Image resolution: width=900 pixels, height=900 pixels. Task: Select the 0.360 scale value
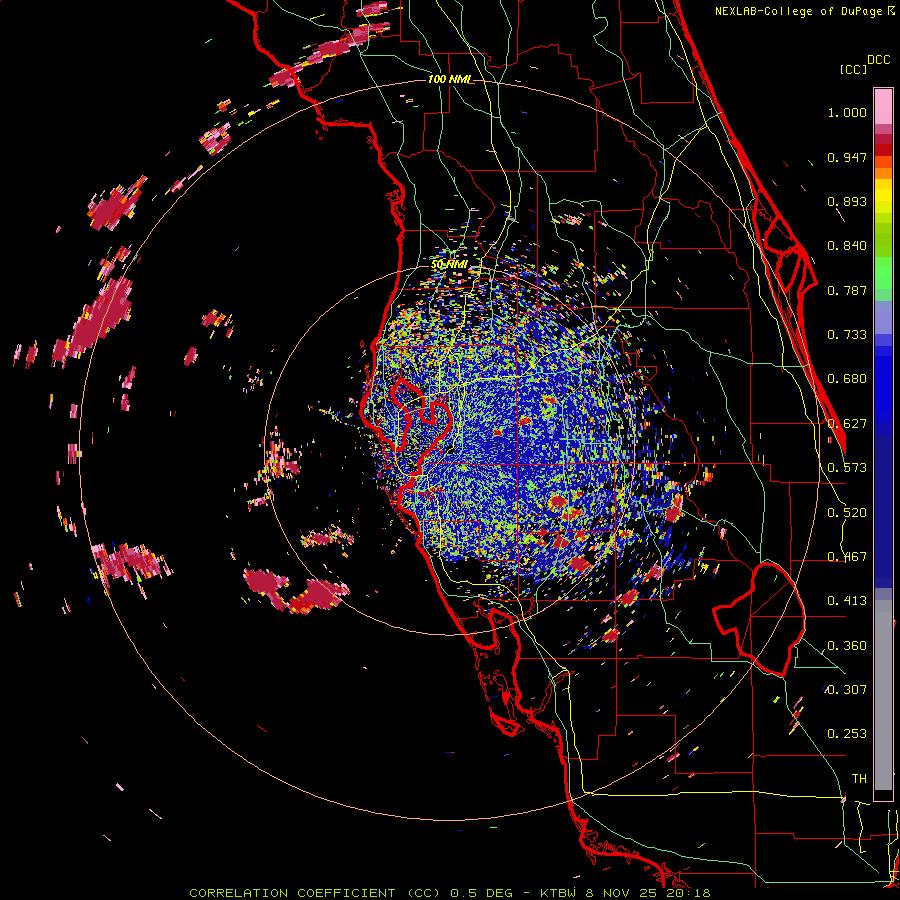[847, 646]
